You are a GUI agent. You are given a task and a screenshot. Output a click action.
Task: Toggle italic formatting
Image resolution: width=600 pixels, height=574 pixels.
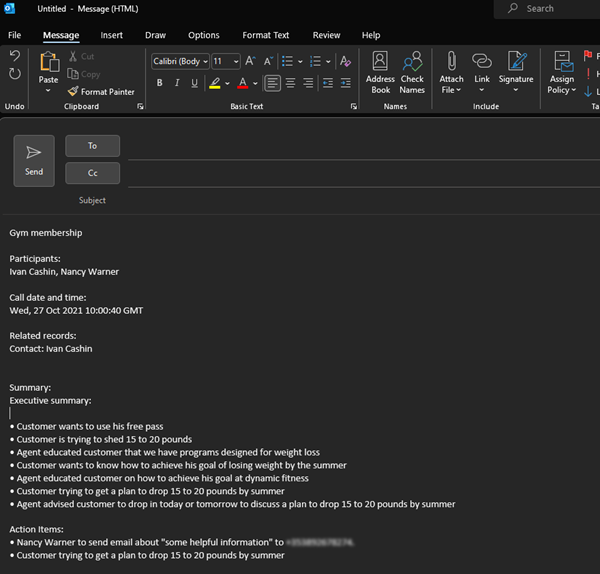(177, 83)
